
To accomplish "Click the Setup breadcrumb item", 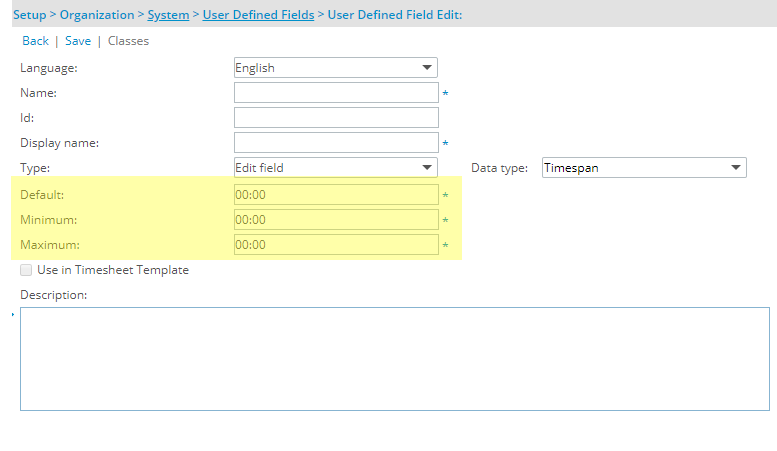I will (30, 15).
